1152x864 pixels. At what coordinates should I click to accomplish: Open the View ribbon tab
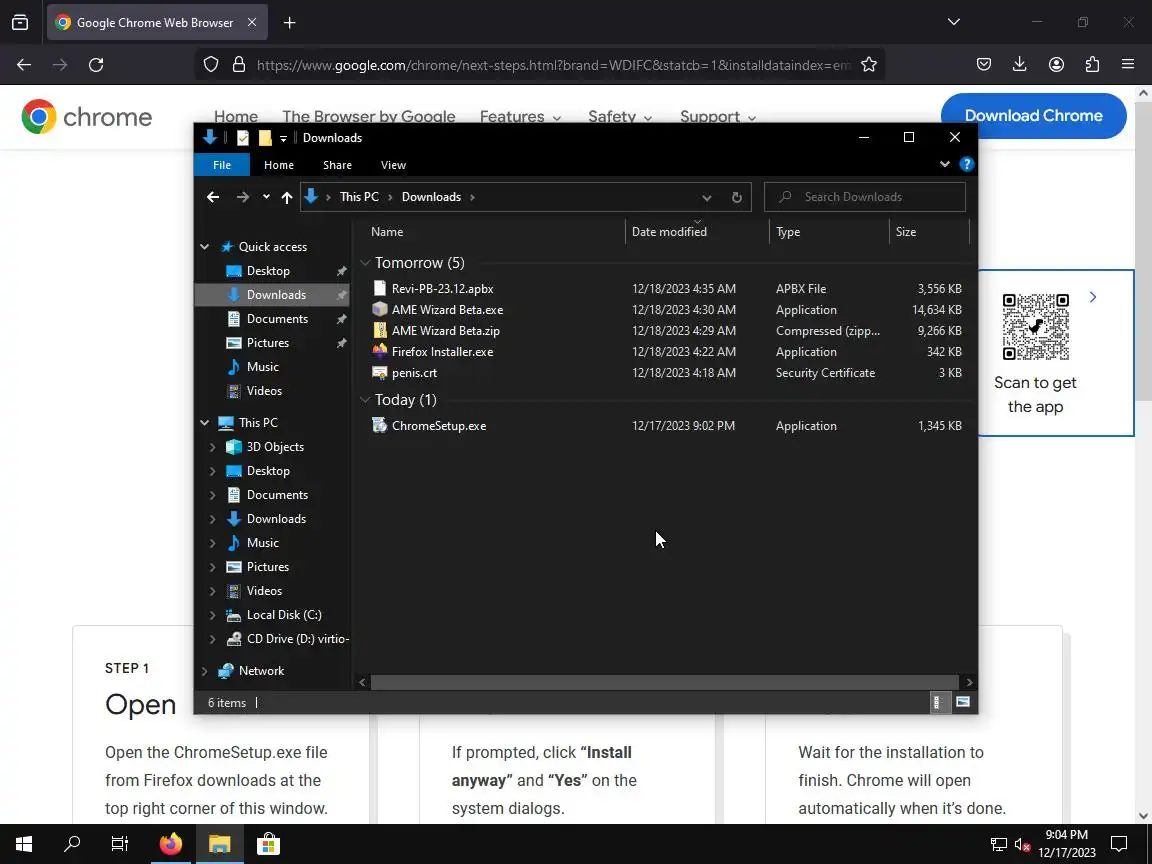click(393, 165)
